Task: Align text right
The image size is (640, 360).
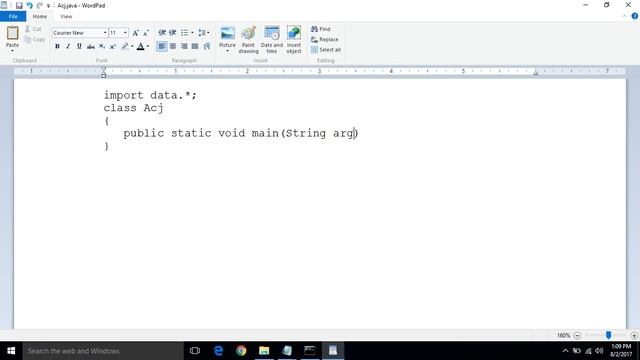Action: [184, 46]
